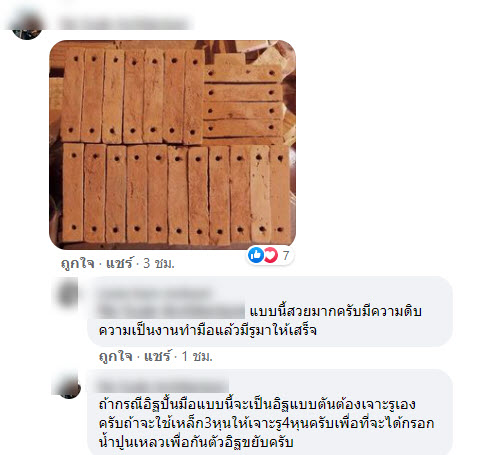Click แชร์ under the first reply
This screenshot has width=495, height=455.
157,356
